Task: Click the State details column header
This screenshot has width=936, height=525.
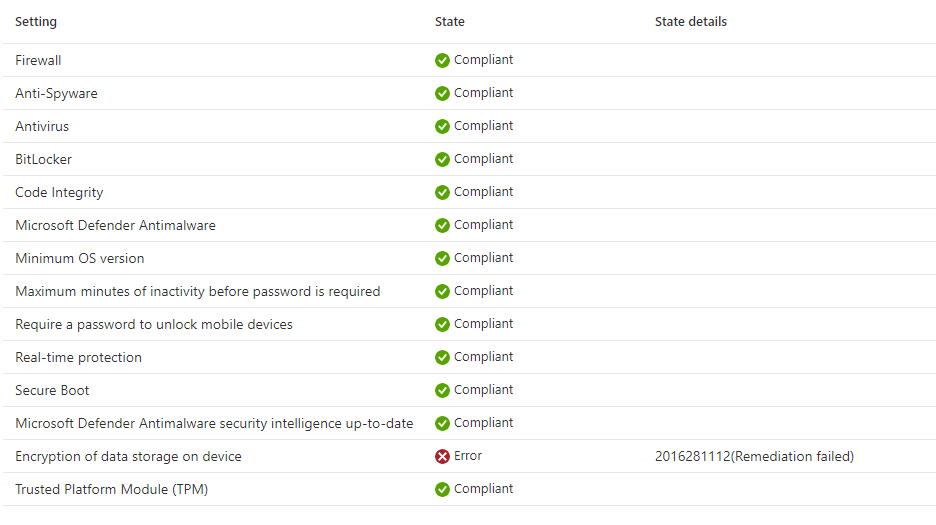Action: 691,22
